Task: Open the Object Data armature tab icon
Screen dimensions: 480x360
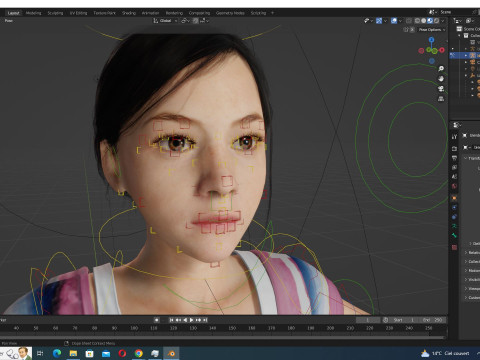Action: [454, 226]
